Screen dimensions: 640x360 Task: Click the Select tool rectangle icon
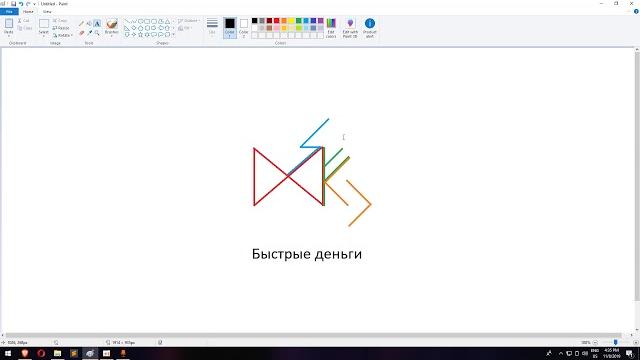[44, 24]
